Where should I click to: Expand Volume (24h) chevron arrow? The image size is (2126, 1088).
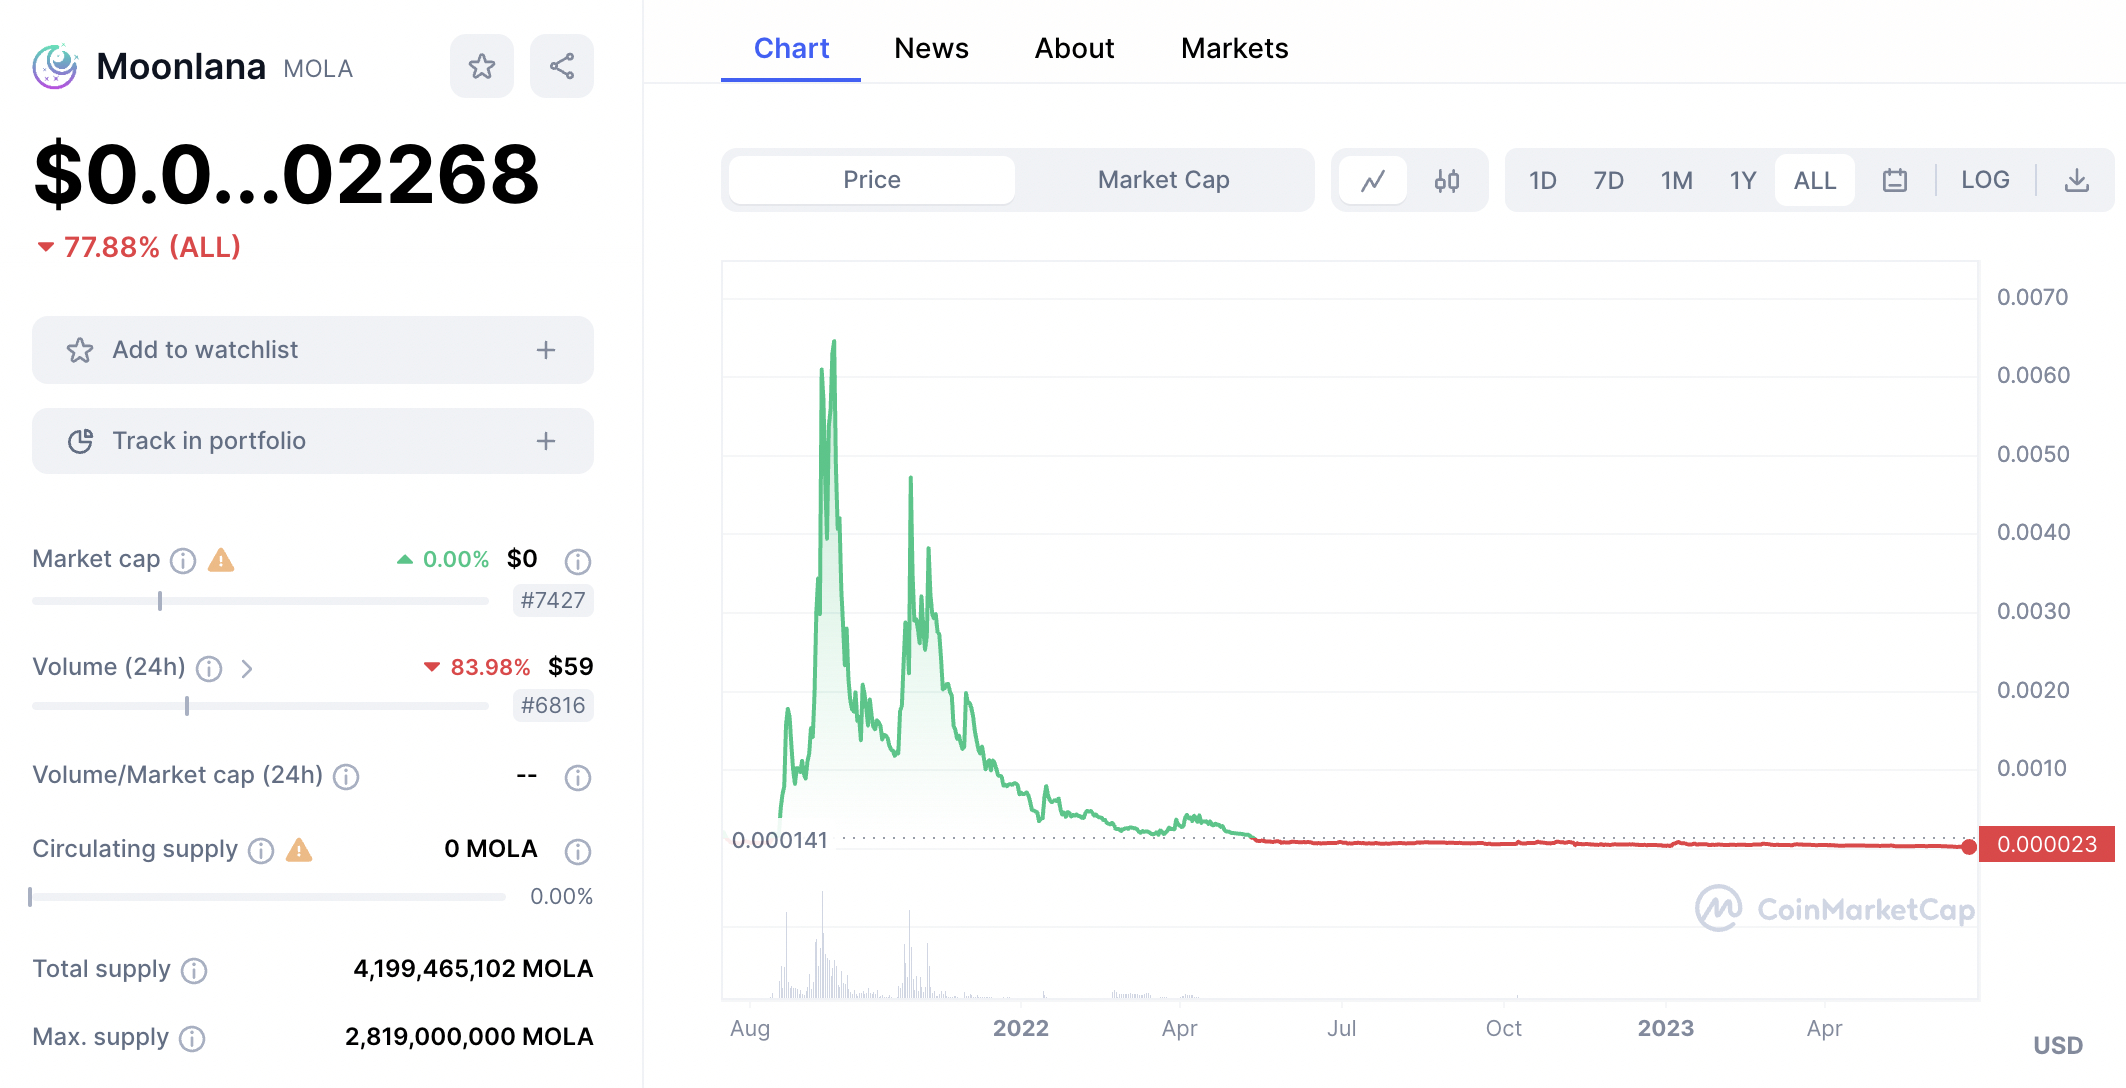click(247, 669)
